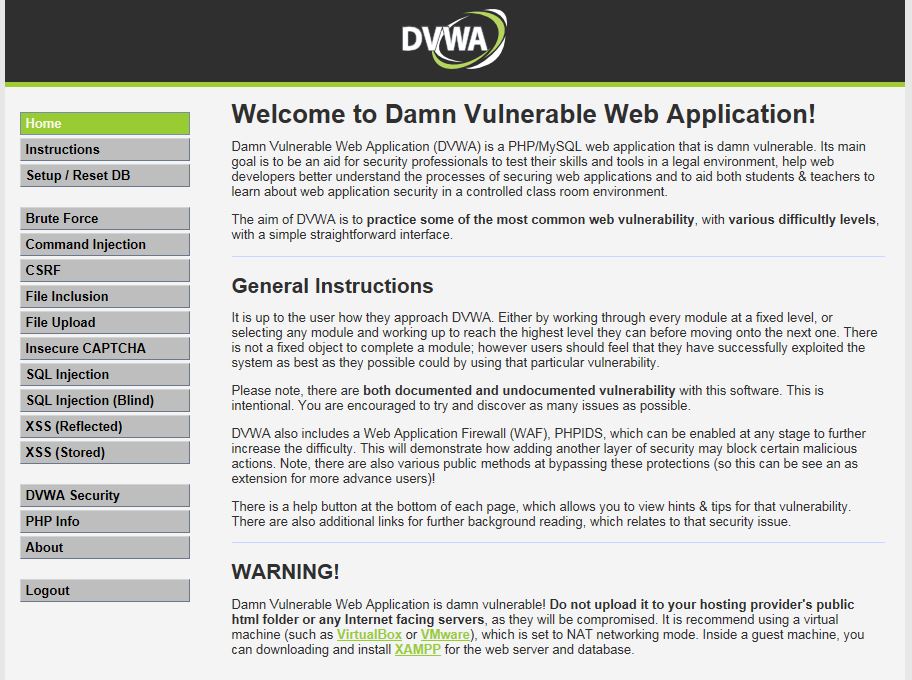Click the General Instructions heading
Screen dimensions: 912x680
[332, 286]
